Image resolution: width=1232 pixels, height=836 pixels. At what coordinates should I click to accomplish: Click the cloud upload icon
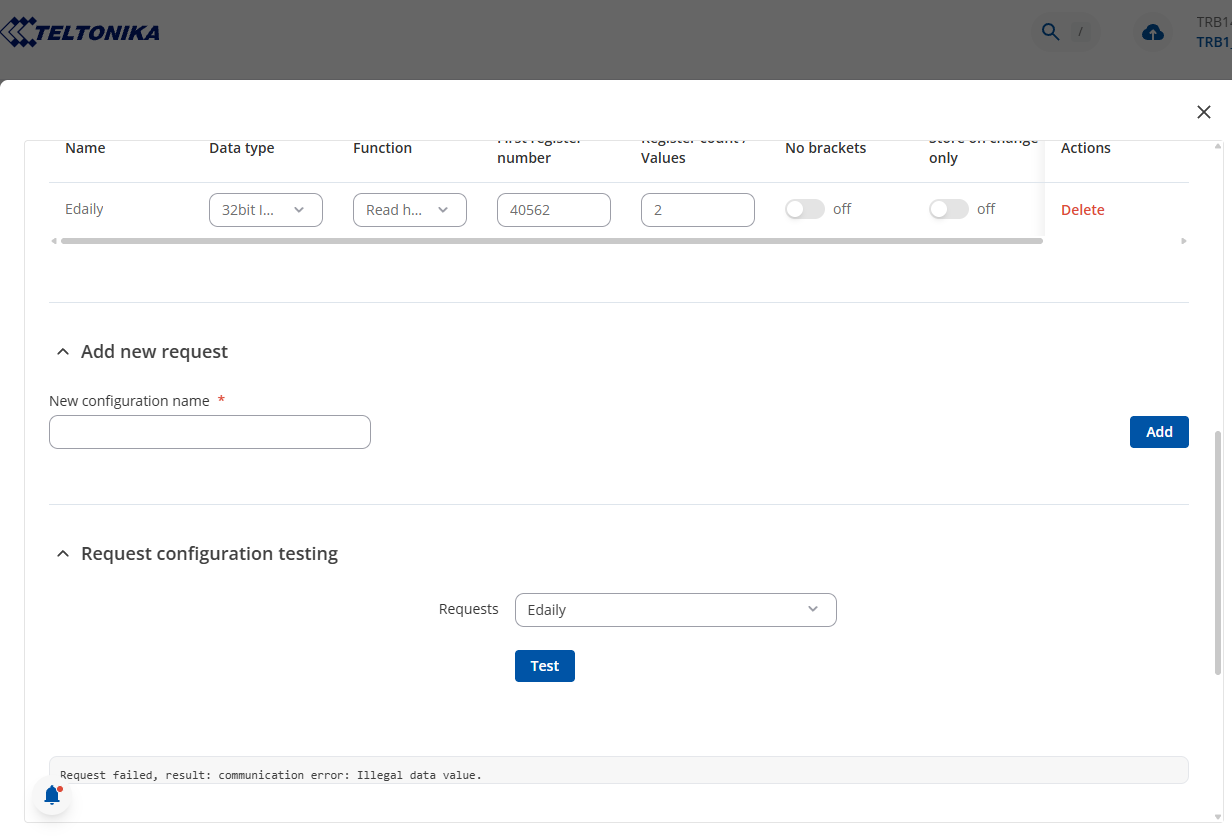click(x=1153, y=33)
